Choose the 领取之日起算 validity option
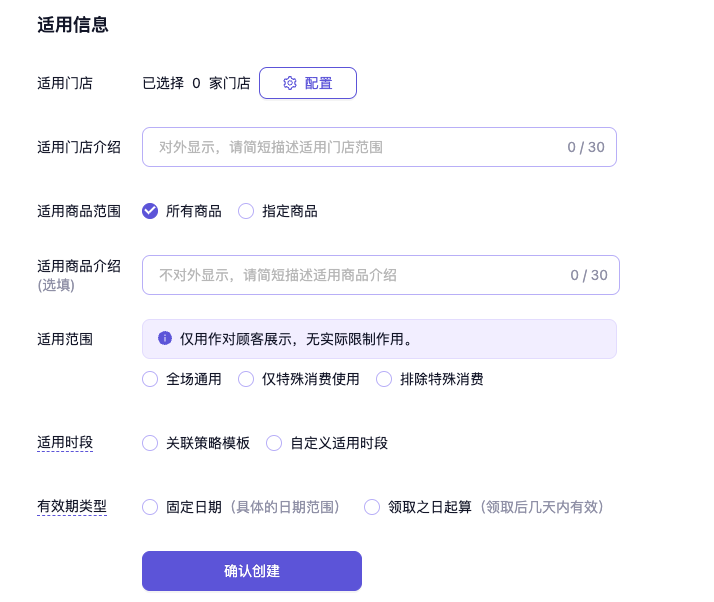 click(372, 507)
